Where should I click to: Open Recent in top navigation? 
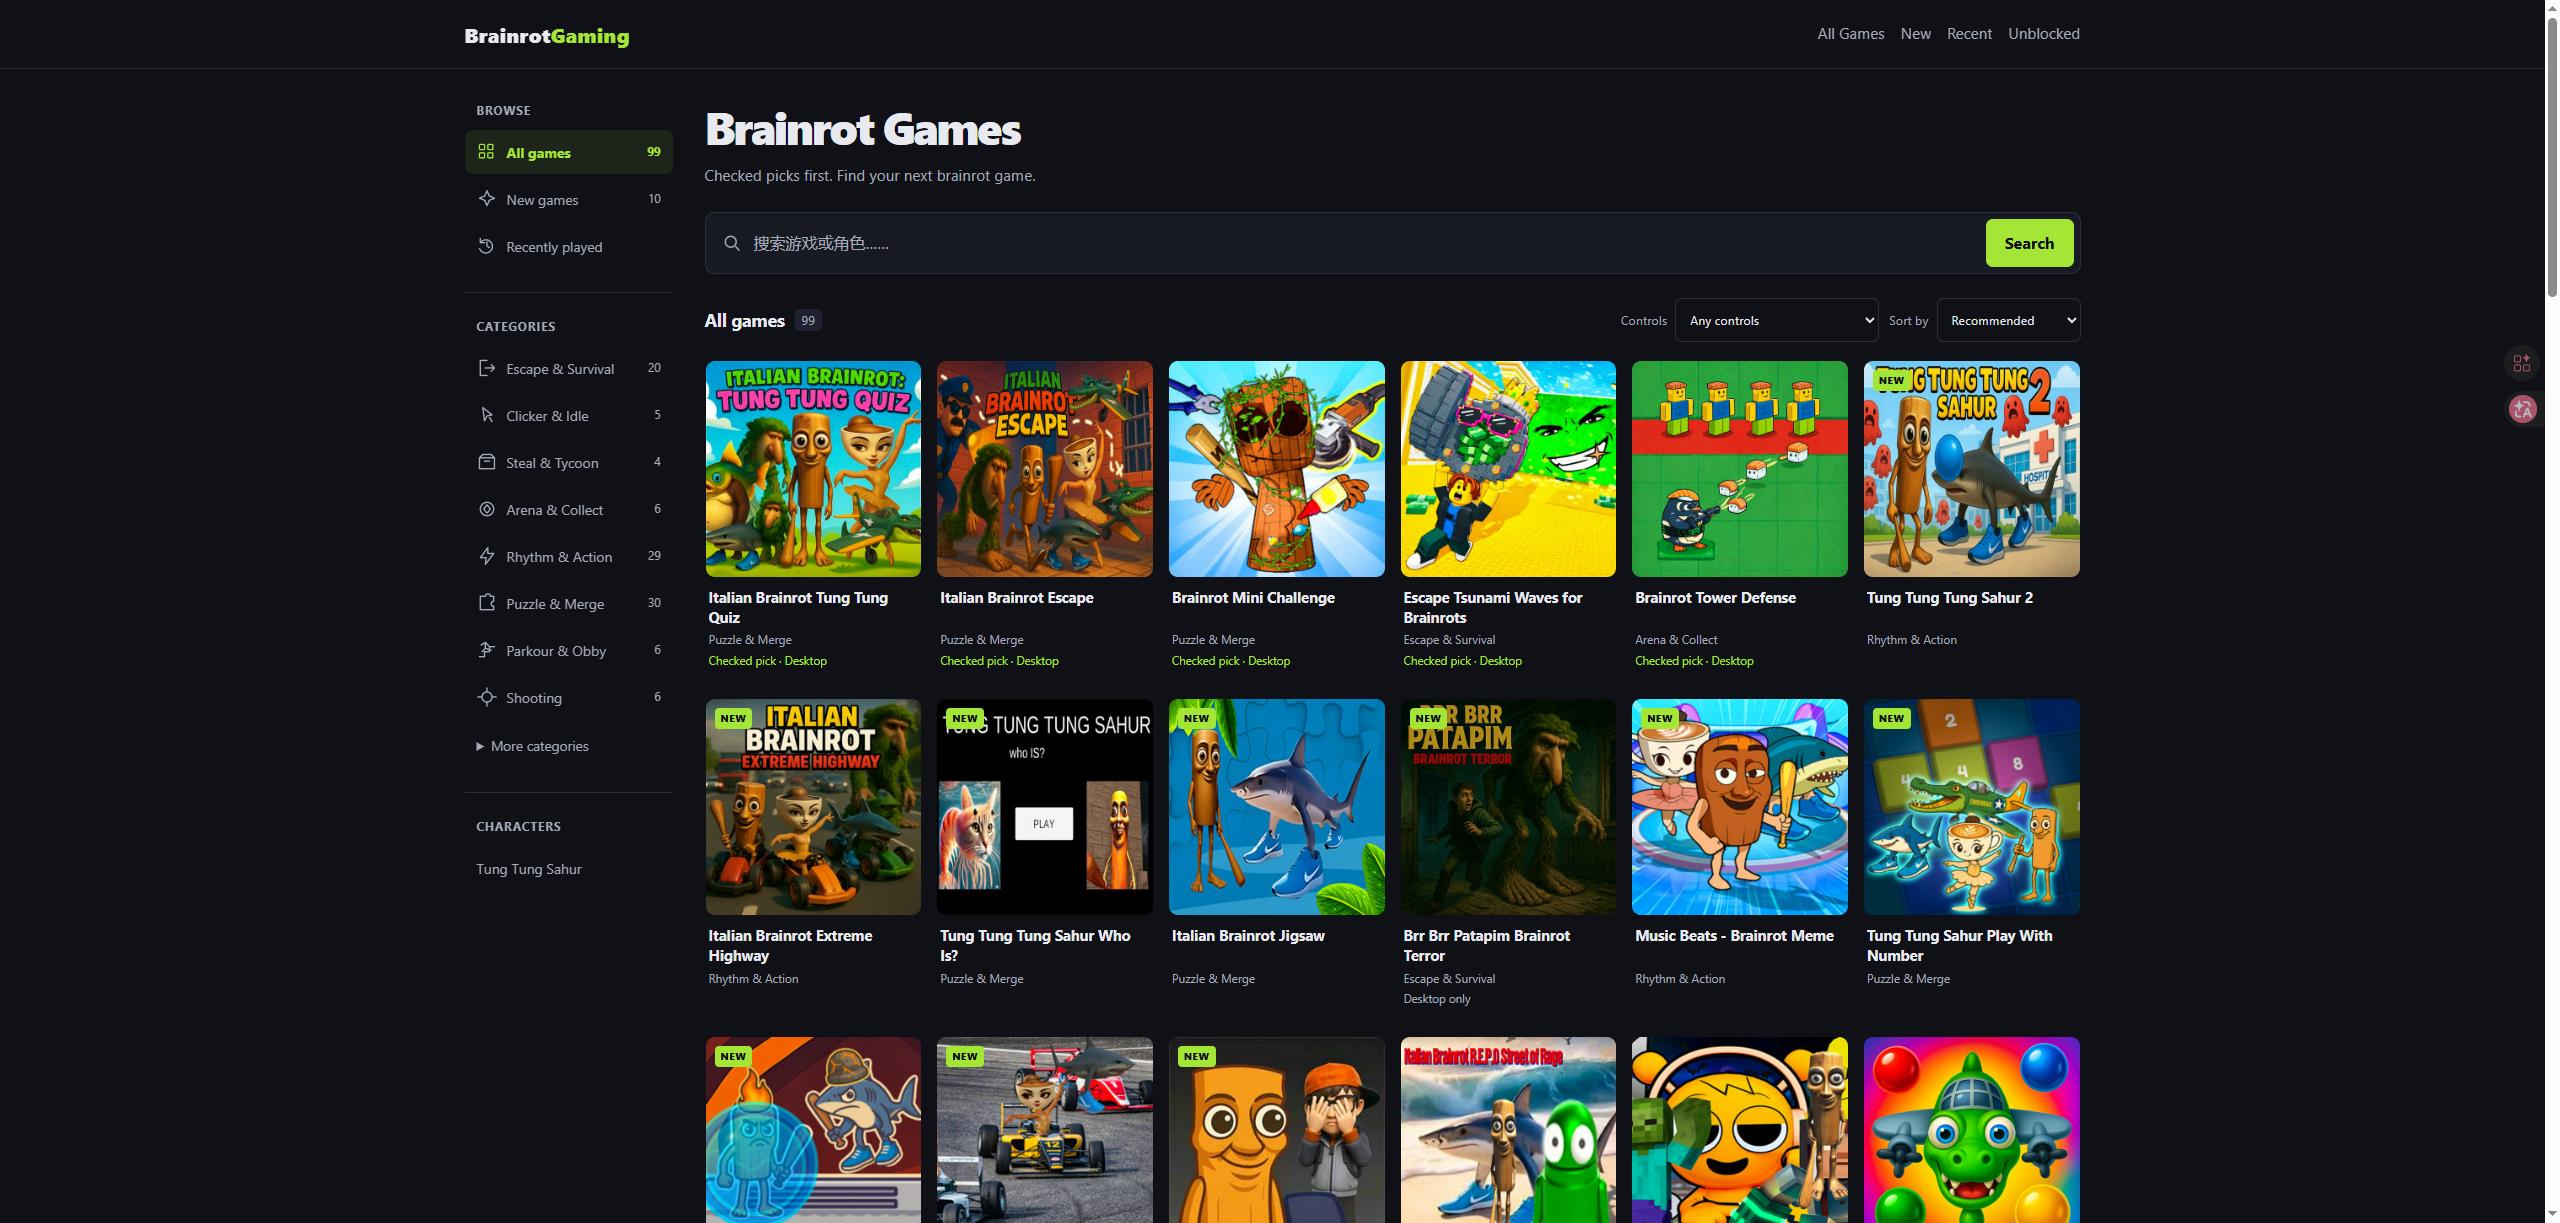point(1968,34)
